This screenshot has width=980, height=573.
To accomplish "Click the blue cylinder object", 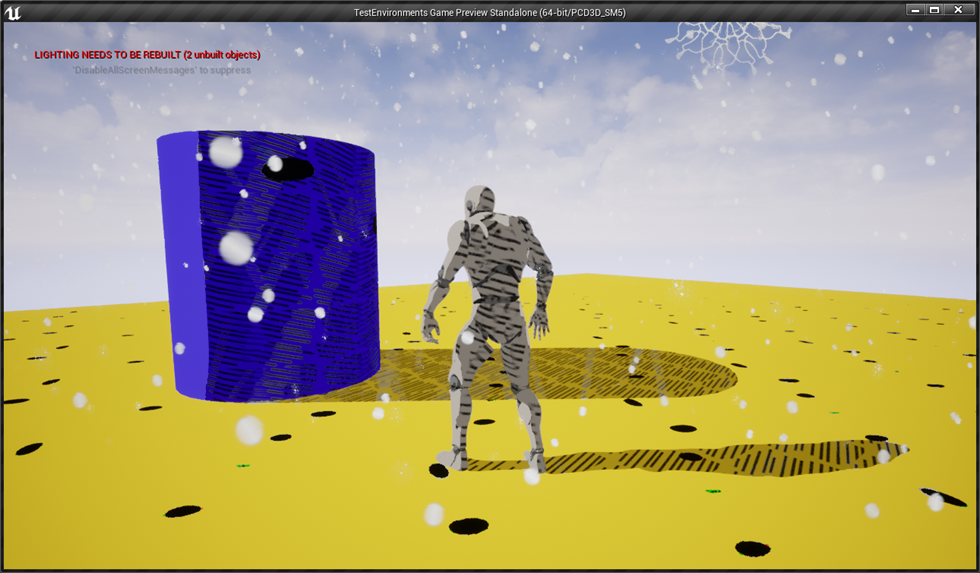I will point(268,265).
